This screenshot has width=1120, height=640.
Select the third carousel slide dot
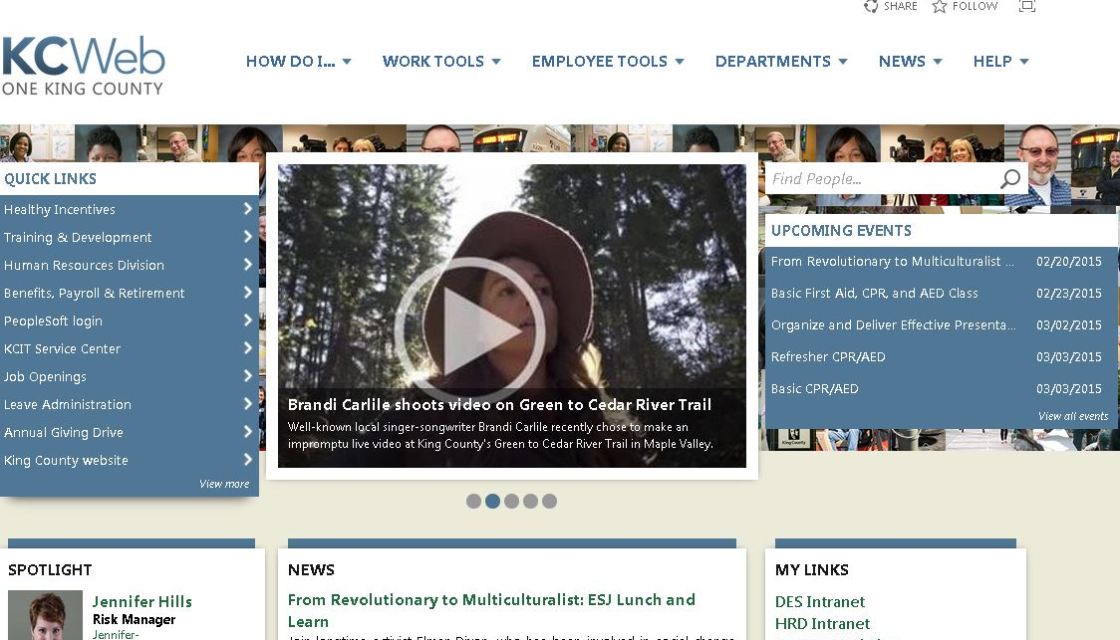tap(511, 501)
